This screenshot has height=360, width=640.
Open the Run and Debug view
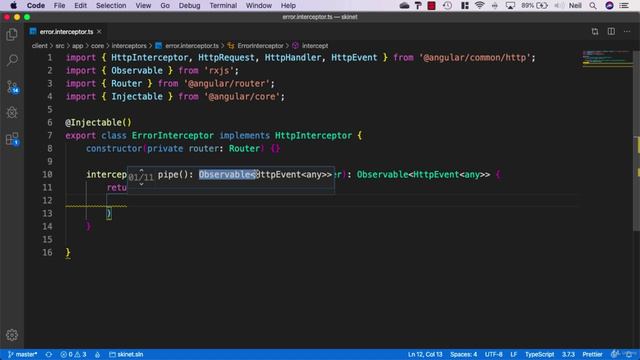click(12, 112)
